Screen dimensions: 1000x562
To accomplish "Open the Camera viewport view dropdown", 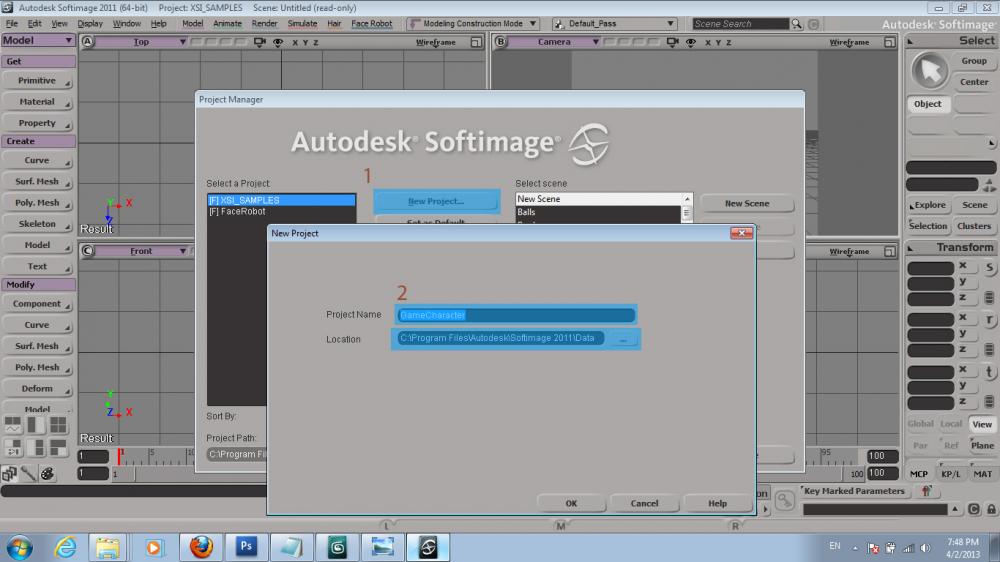I will point(554,42).
